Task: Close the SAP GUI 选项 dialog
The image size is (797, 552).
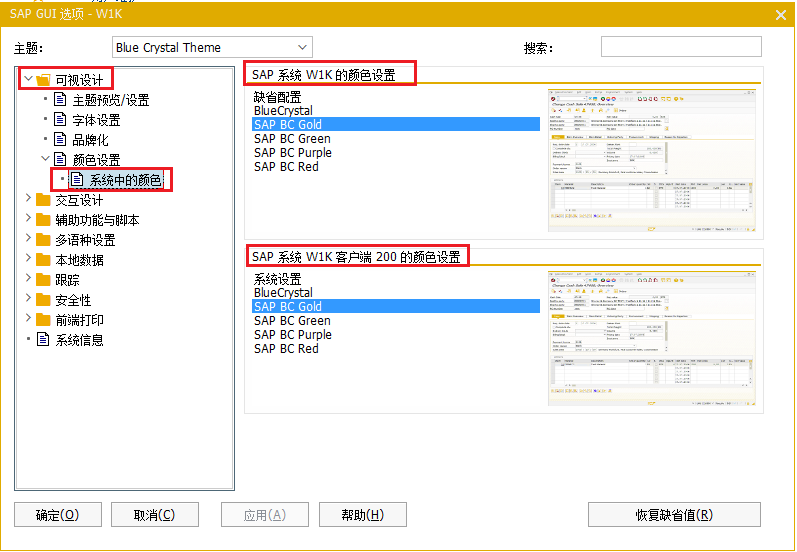Action: (x=781, y=15)
